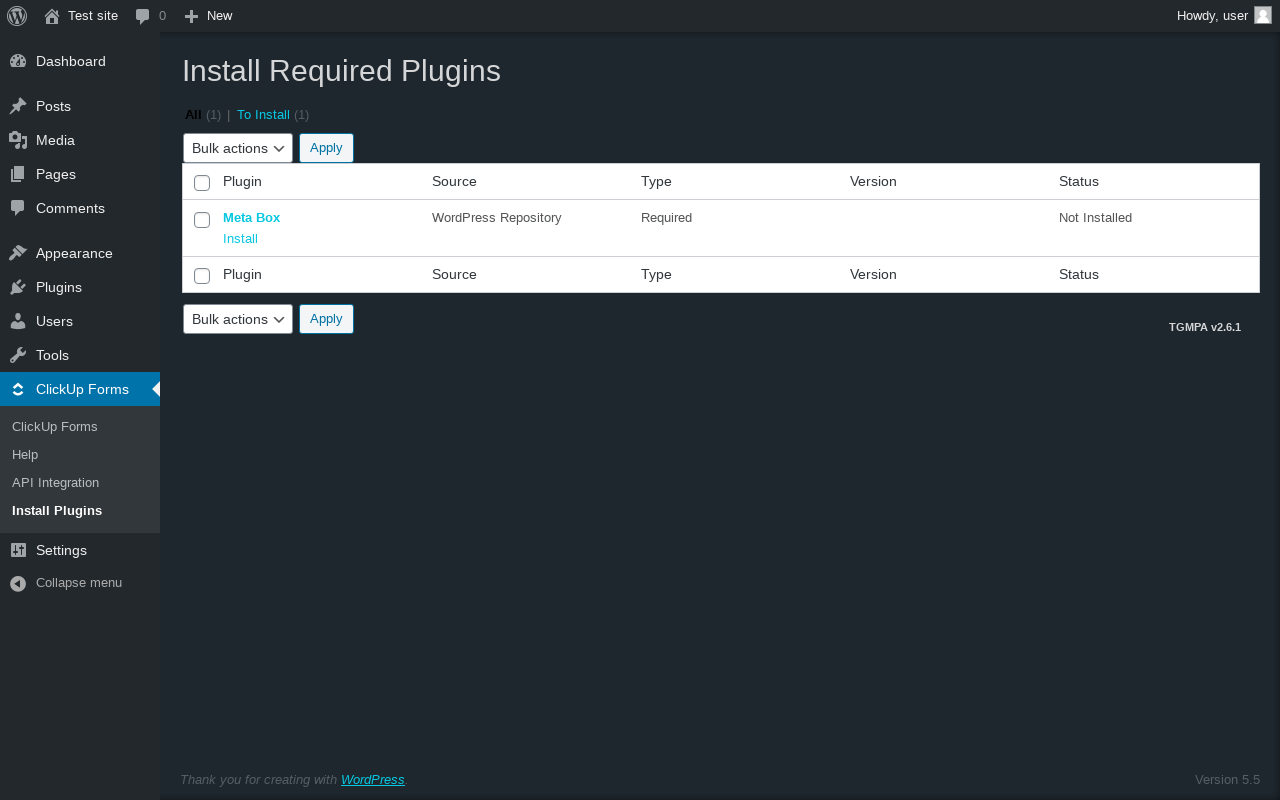Viewport: 1280px width, 800px height.
Task: Open the top Bulk actions dropdown
Action: [238, 148]
